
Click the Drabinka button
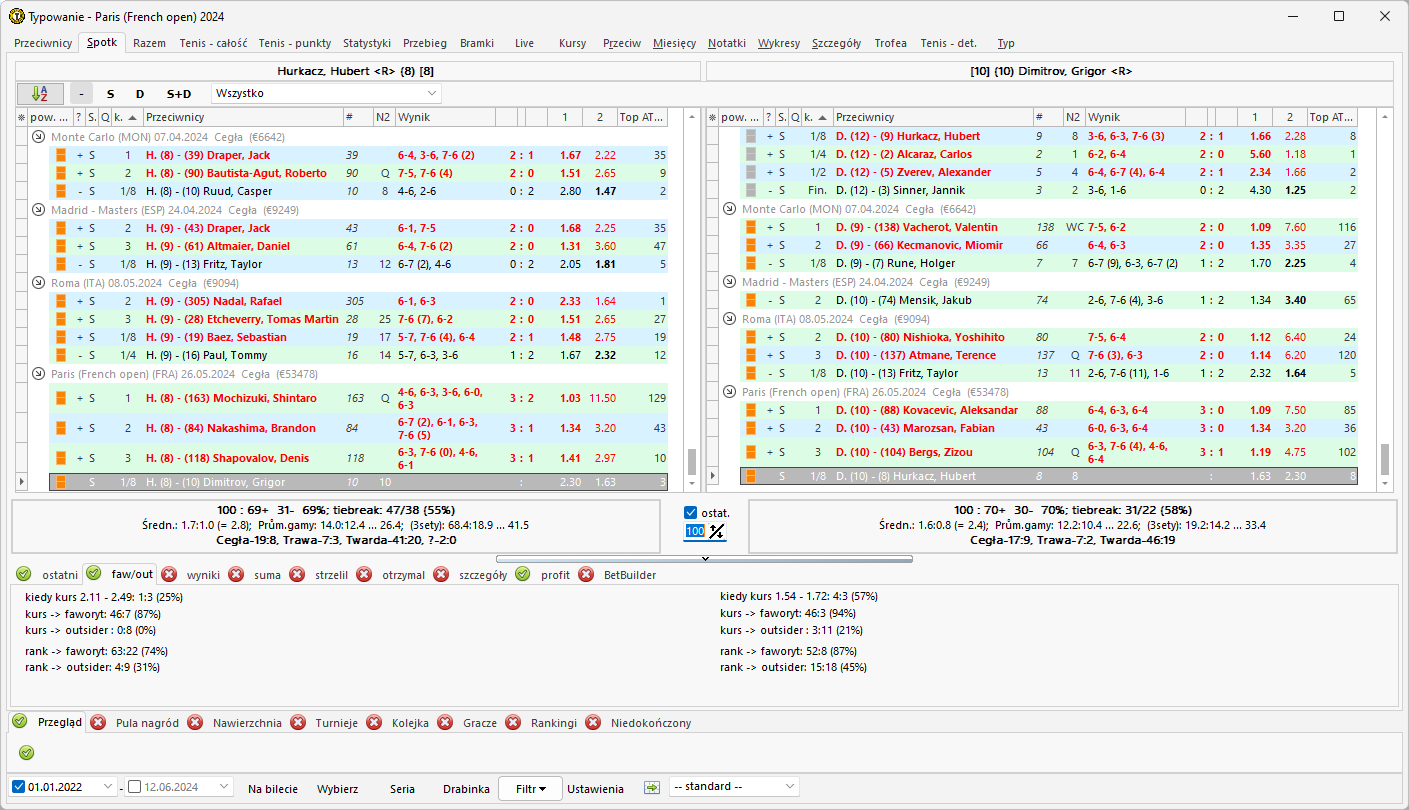(466, 788)
